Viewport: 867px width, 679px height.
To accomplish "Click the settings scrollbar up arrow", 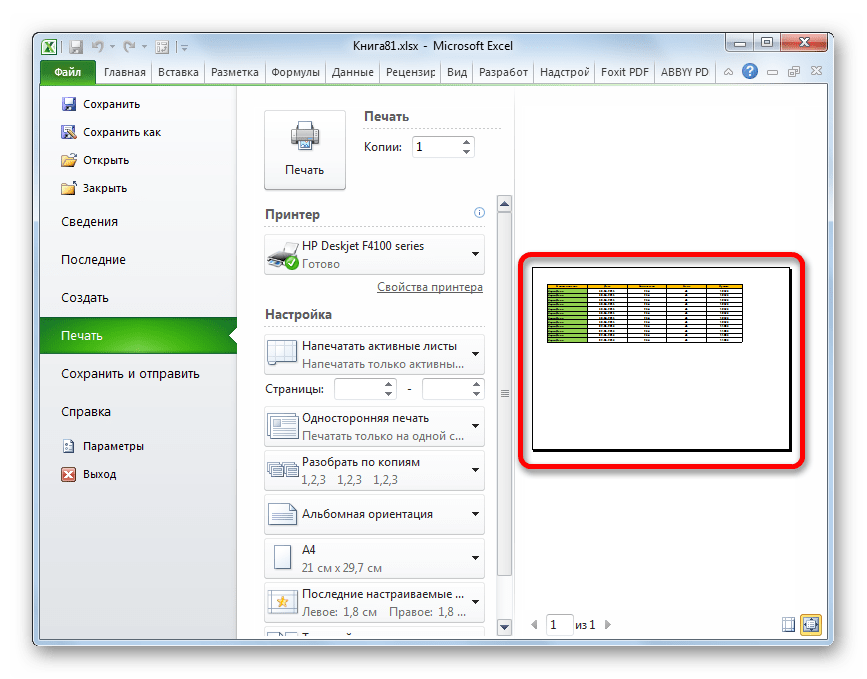I will point(504,204).
